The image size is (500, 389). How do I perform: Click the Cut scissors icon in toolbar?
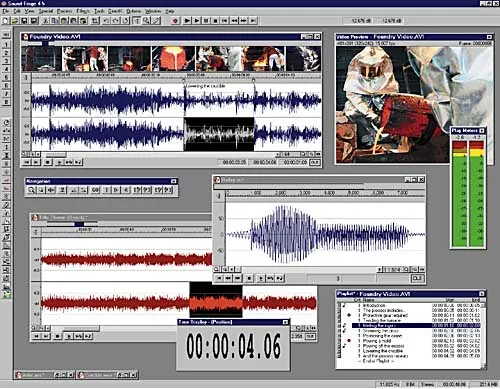(x=45, y=21)
